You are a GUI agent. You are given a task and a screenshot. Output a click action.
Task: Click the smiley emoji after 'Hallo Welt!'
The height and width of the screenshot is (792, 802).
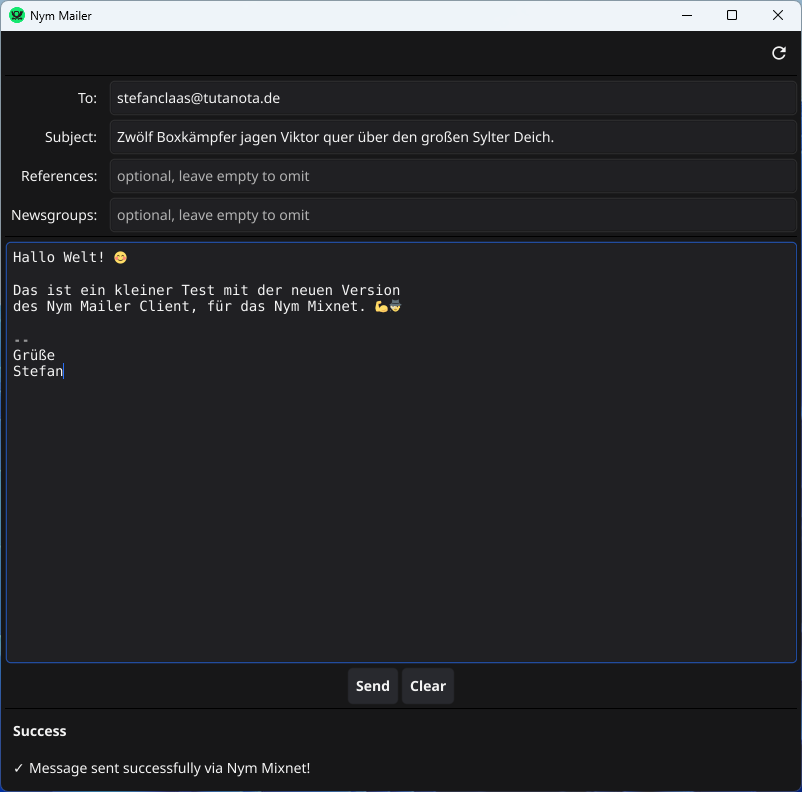pos(121,258)
